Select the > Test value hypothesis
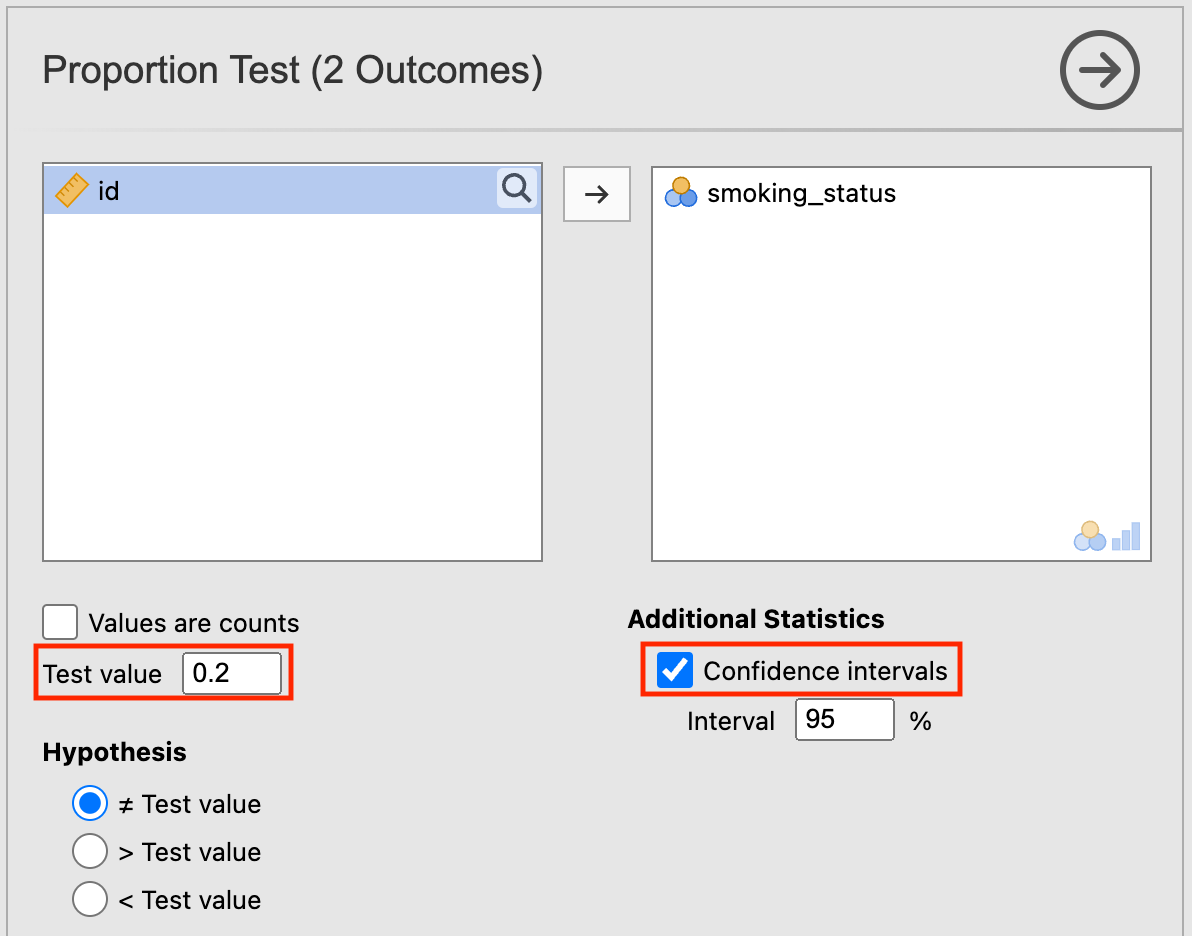 pos(90,852)
